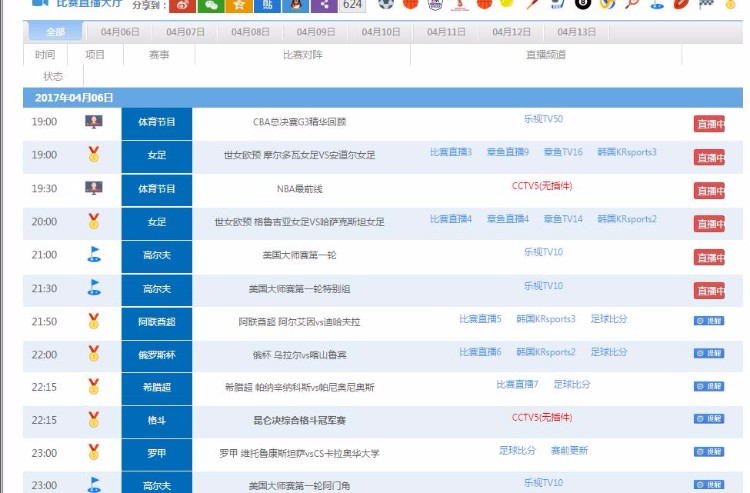Open CCTV5(无插件) for NBA最前线
The image size is (750, 493).
(x=542, y=186)
